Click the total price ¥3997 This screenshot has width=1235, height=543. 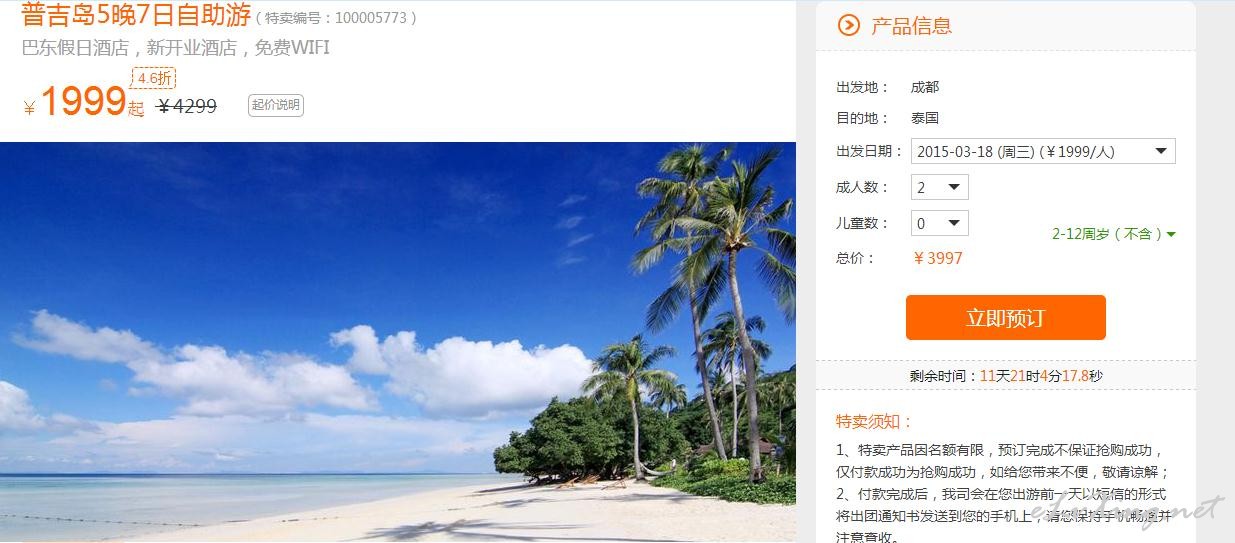pyautogui.click(x=938, y=258)
